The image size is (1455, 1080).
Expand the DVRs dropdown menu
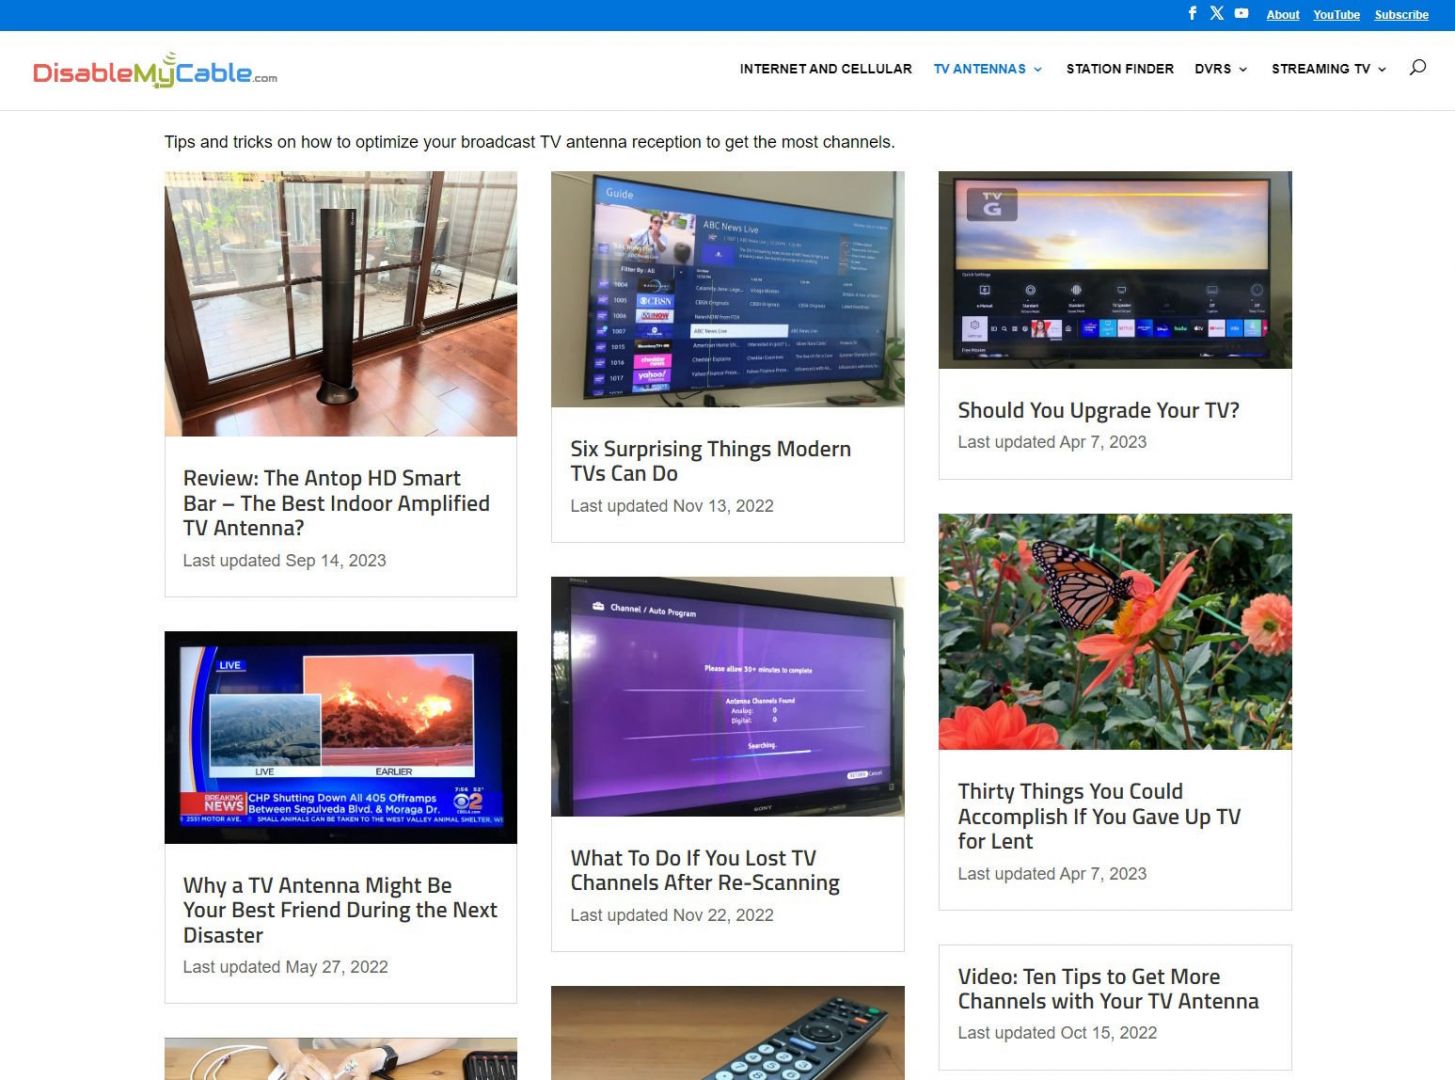click(x=1220, y=69)
